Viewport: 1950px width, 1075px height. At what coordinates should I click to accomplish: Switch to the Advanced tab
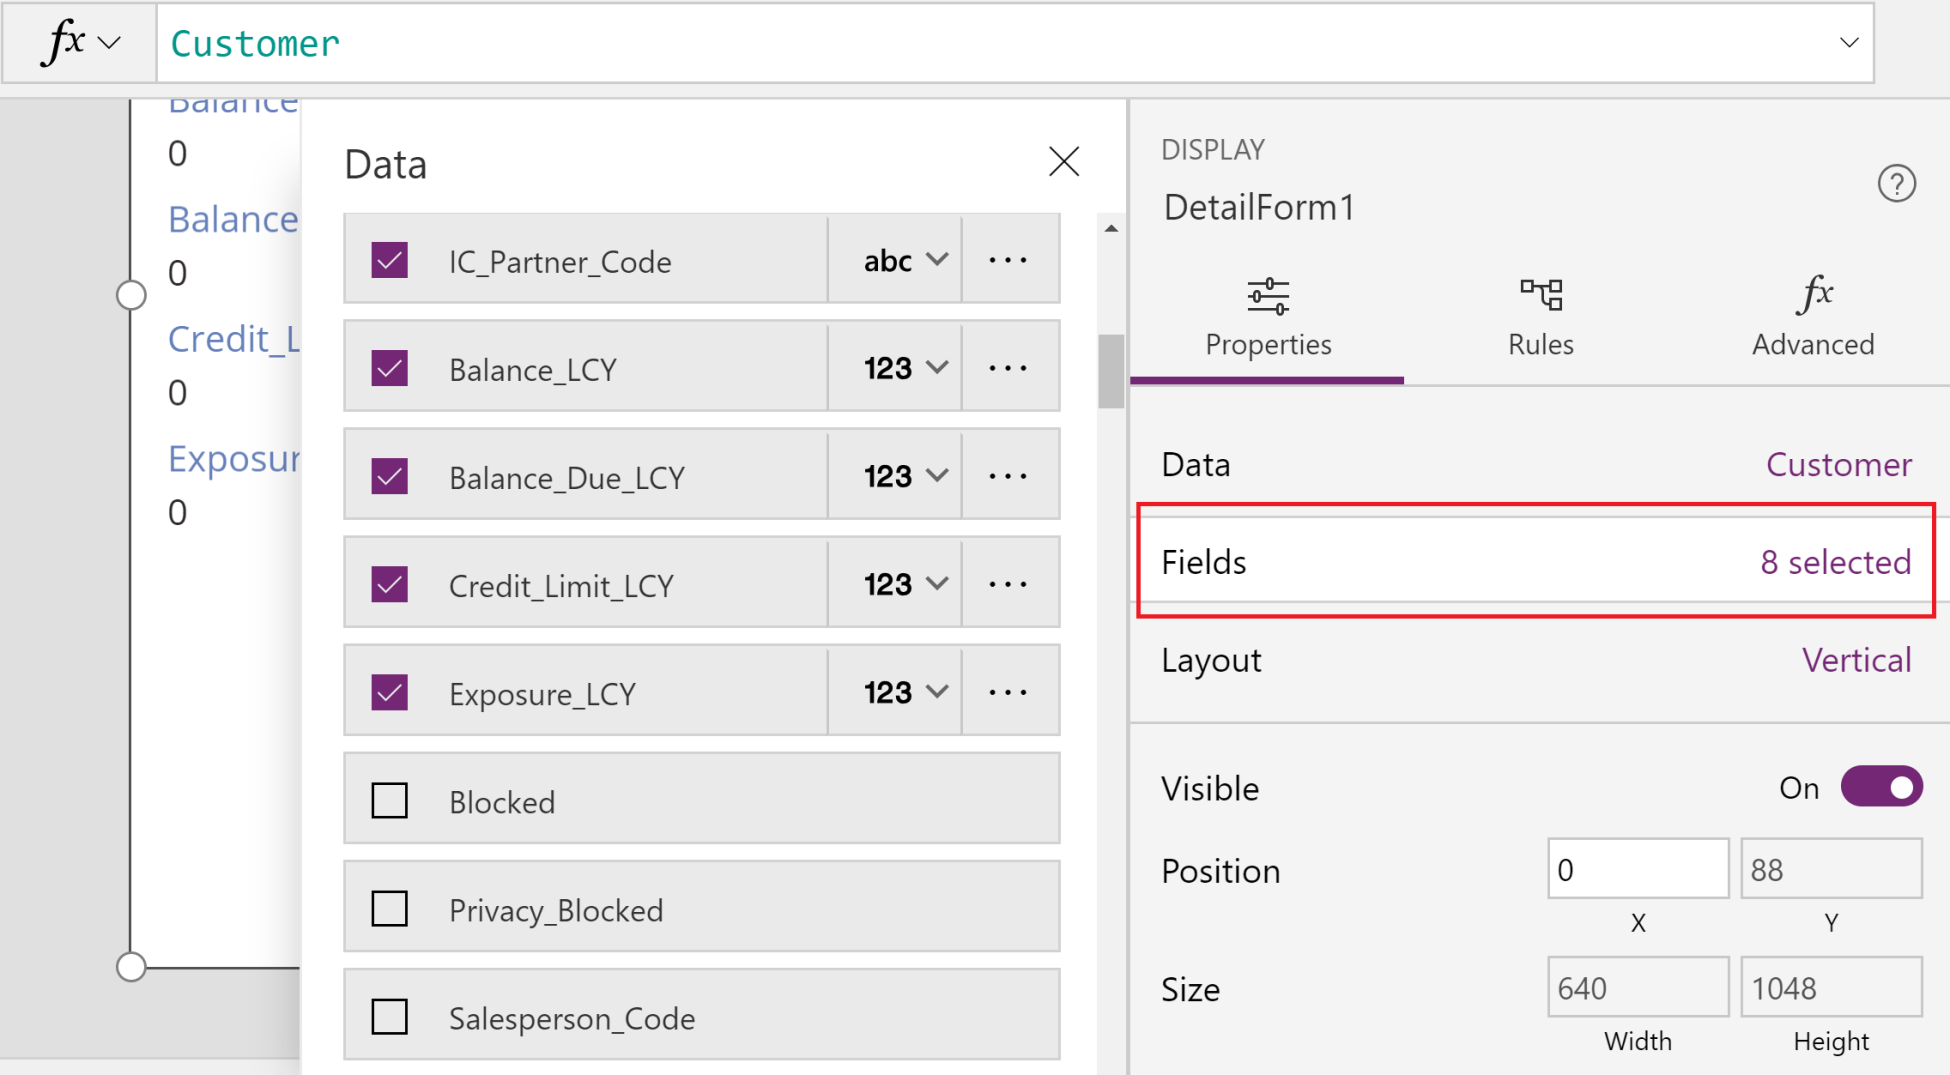[x=1813, y=318]
